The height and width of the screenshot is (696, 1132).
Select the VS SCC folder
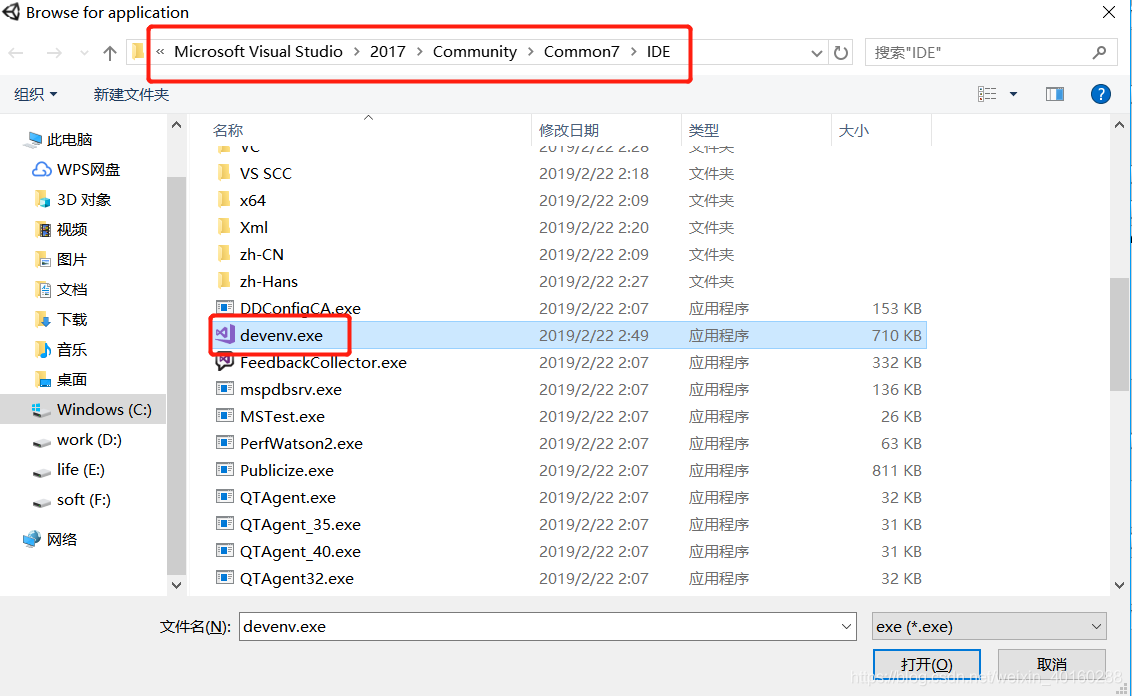tap(266, 173)
